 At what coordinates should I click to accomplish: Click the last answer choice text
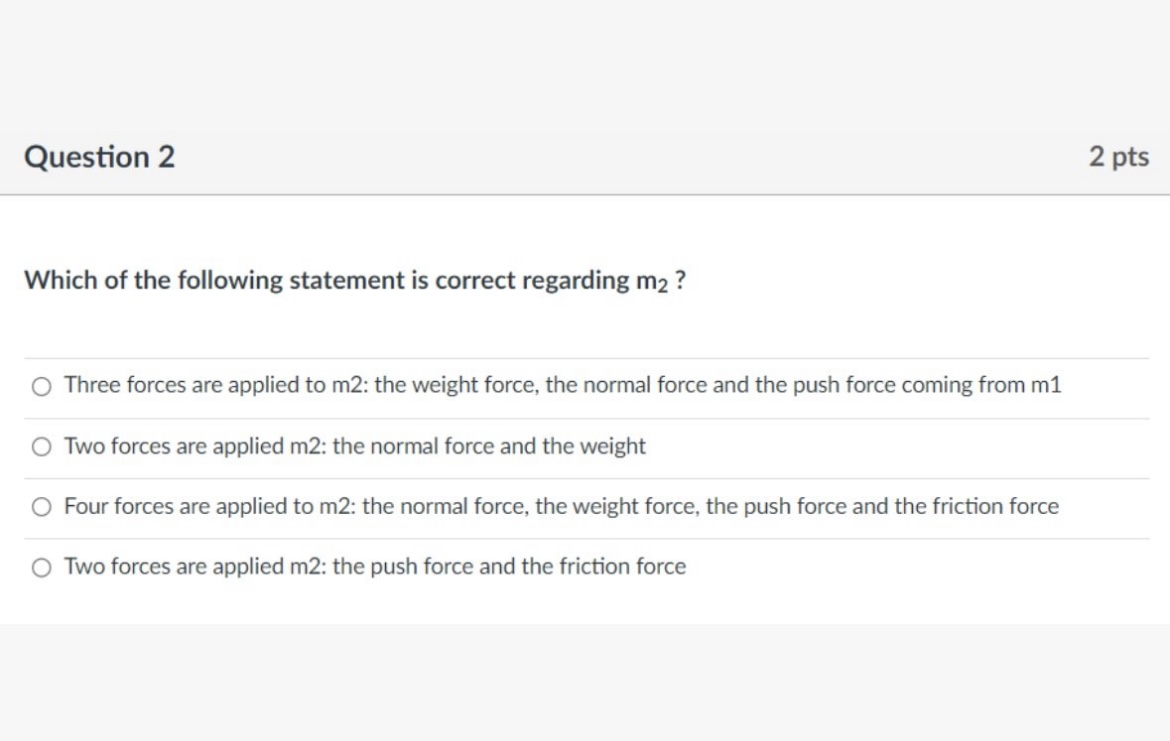tap(374, 566)
